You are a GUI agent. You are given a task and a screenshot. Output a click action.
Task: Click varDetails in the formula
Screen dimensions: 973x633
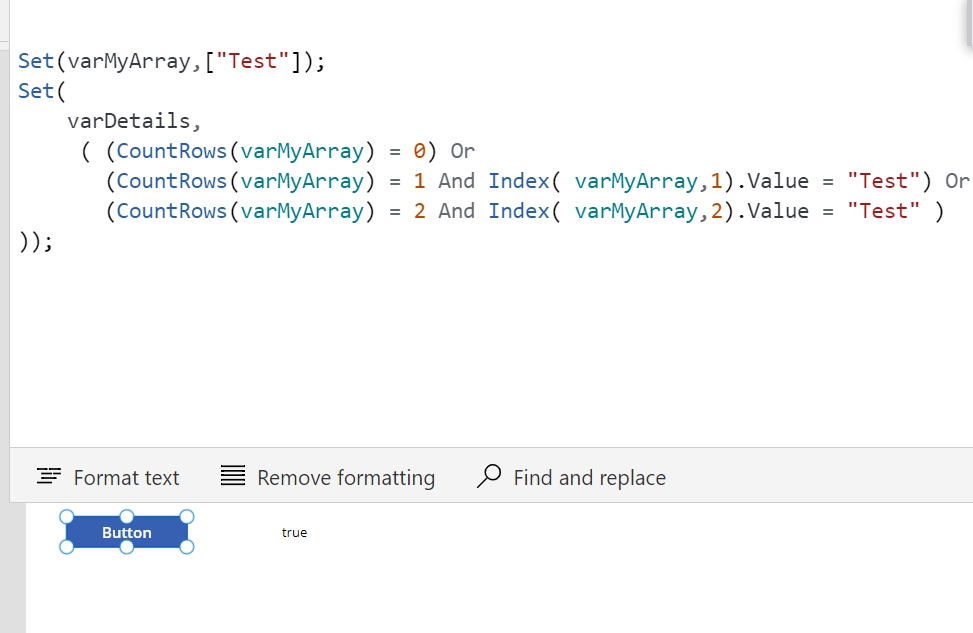pos(128,121)
